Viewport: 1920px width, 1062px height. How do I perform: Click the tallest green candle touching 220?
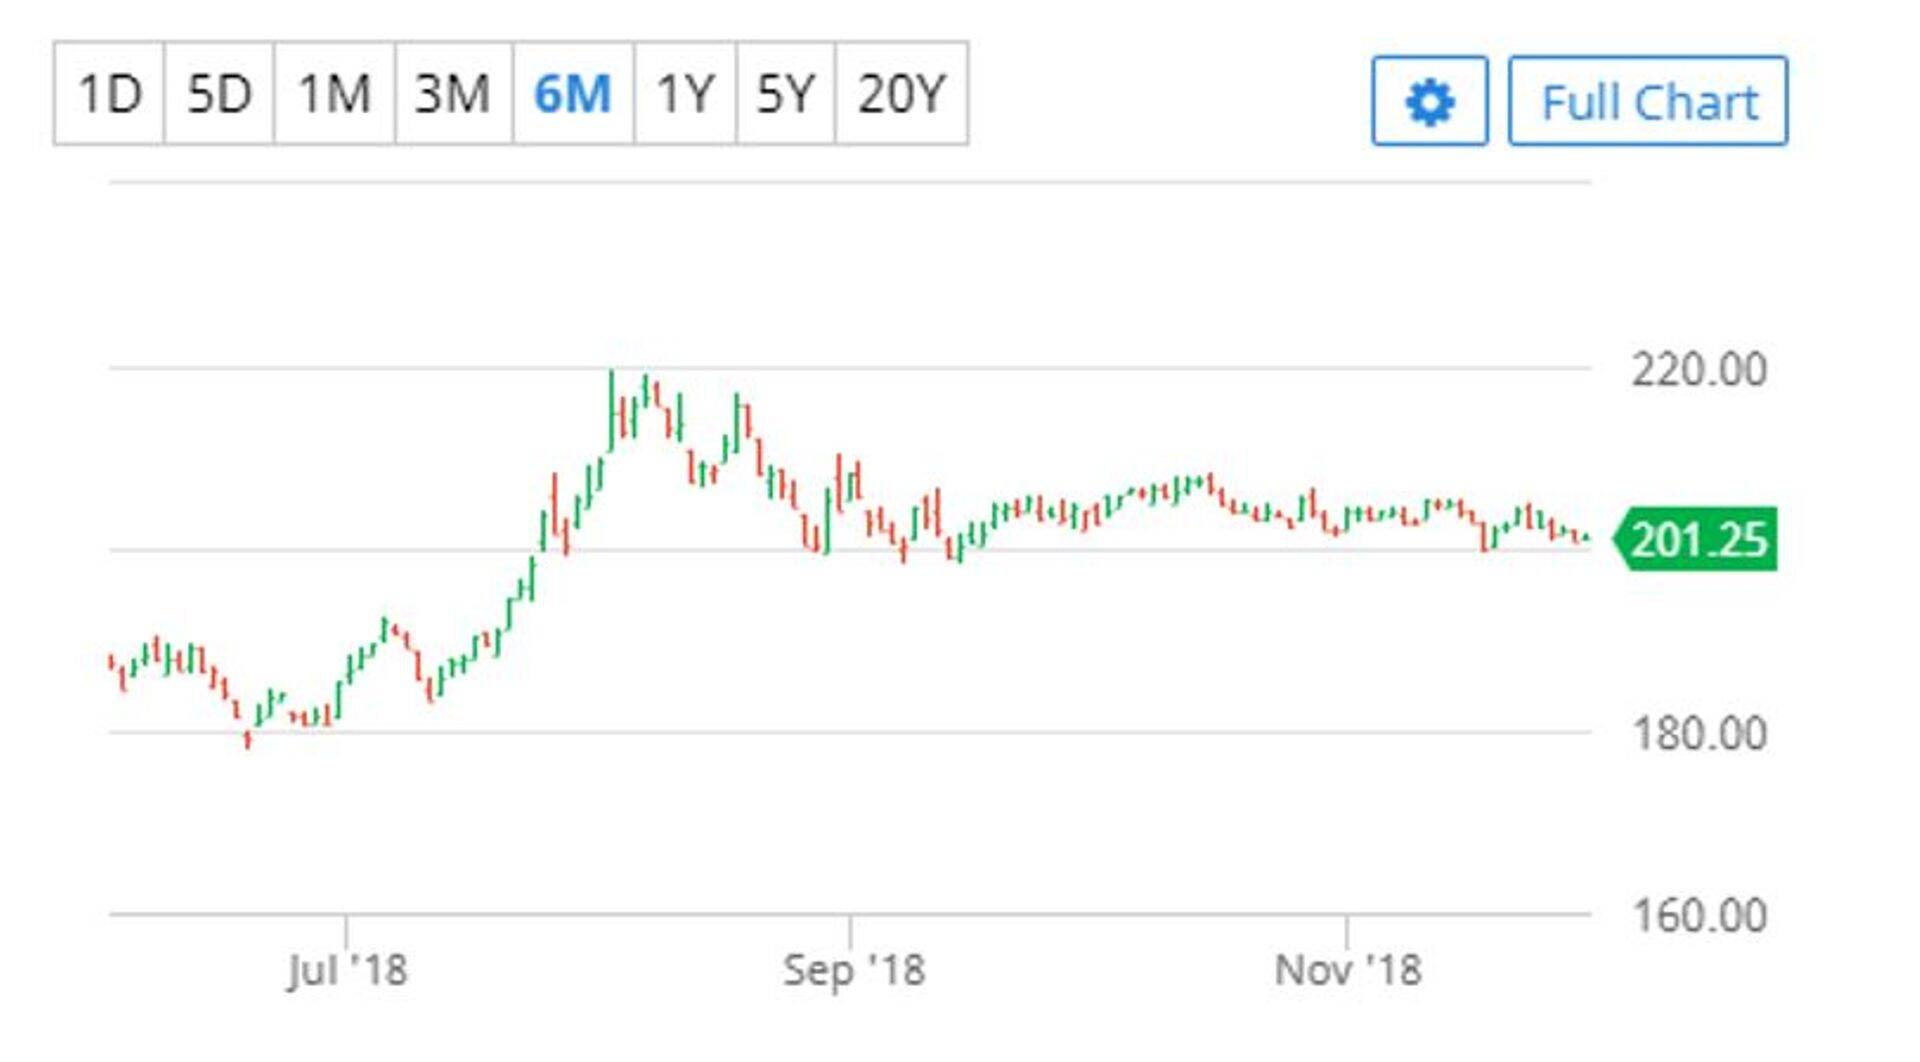[611, 410]
